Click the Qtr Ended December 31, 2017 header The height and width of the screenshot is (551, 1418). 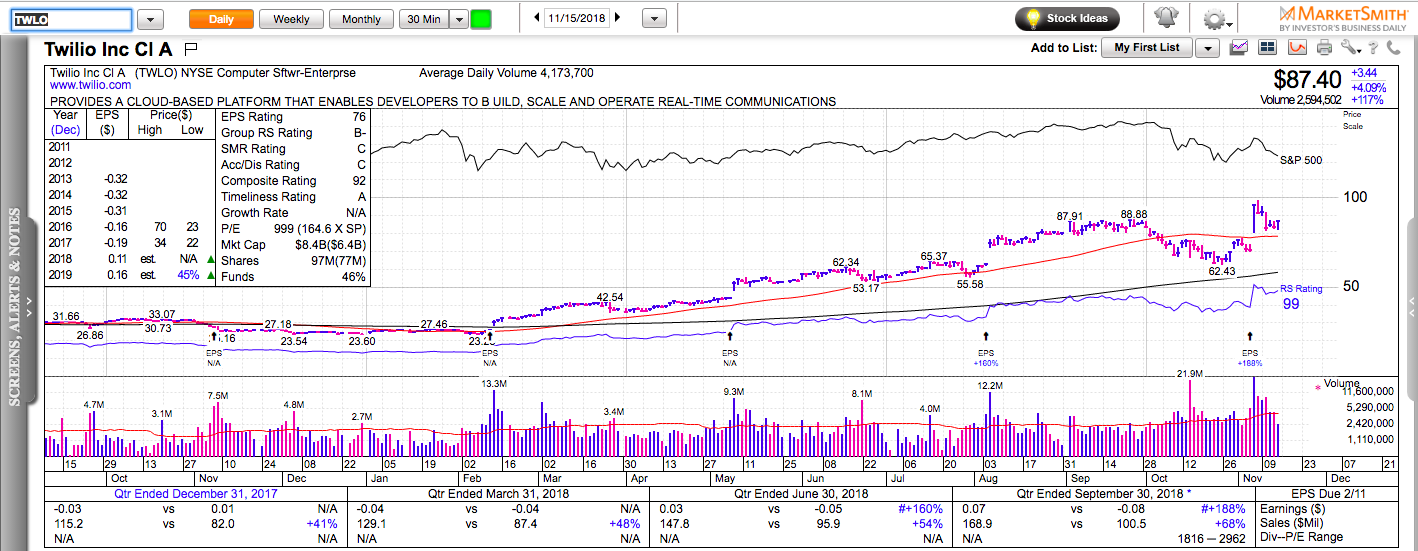pos(196,492)
